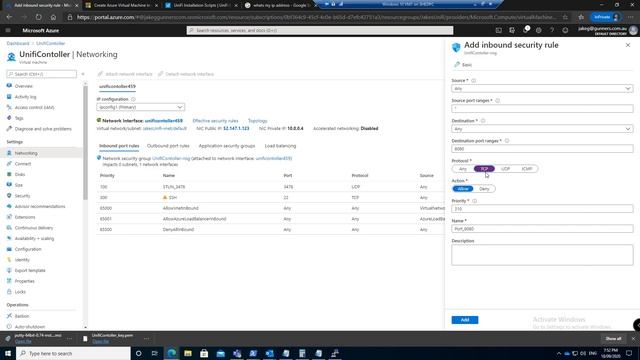Click Dashboard breadcrumb link
Viewport: 640px width, 360px height.
coord(18,43)
